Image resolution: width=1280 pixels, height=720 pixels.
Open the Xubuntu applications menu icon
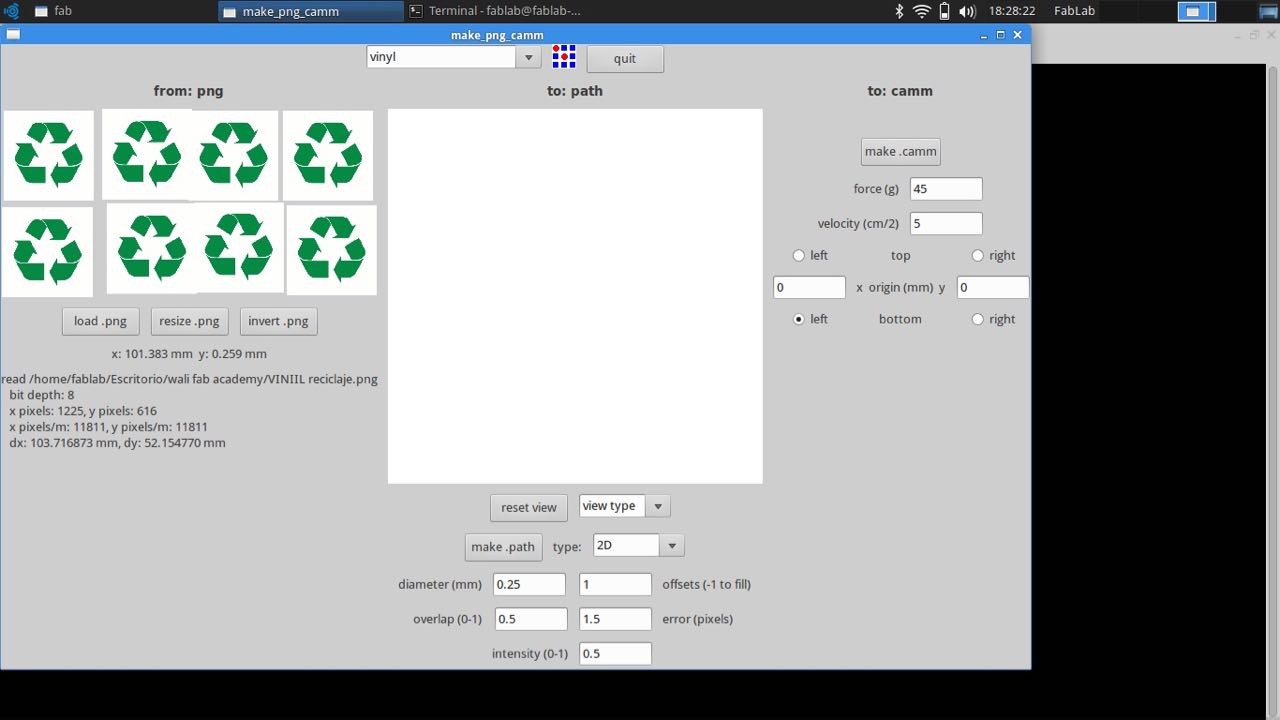pos(11,11)
